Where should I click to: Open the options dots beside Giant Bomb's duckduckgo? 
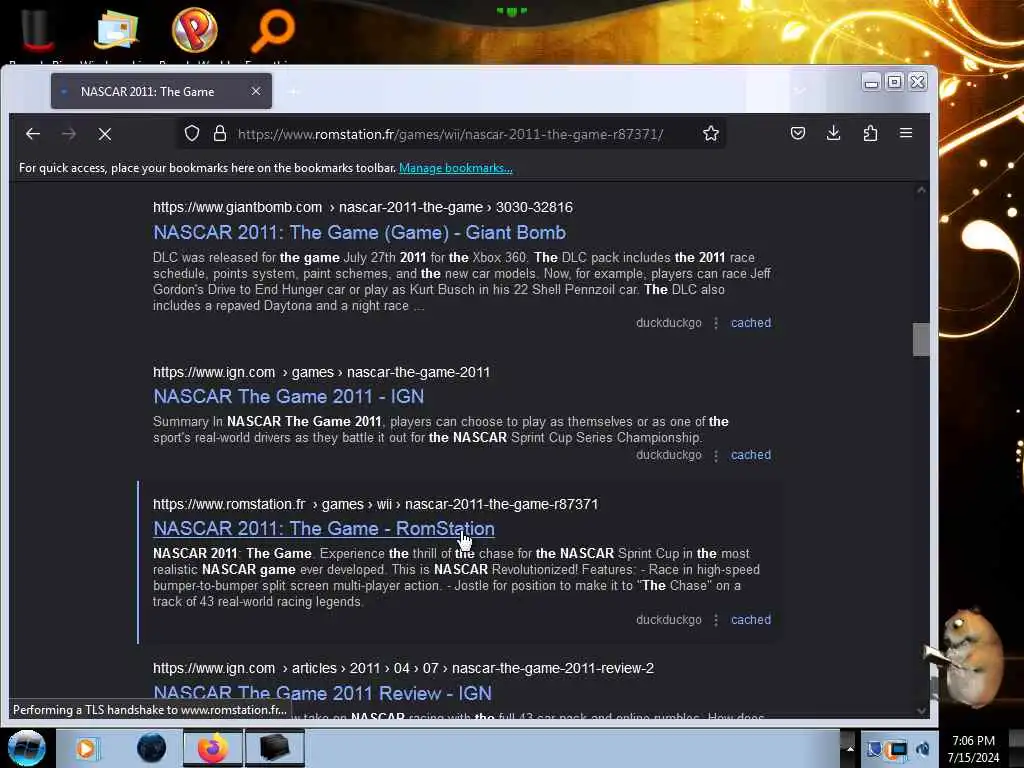[716, 323]
